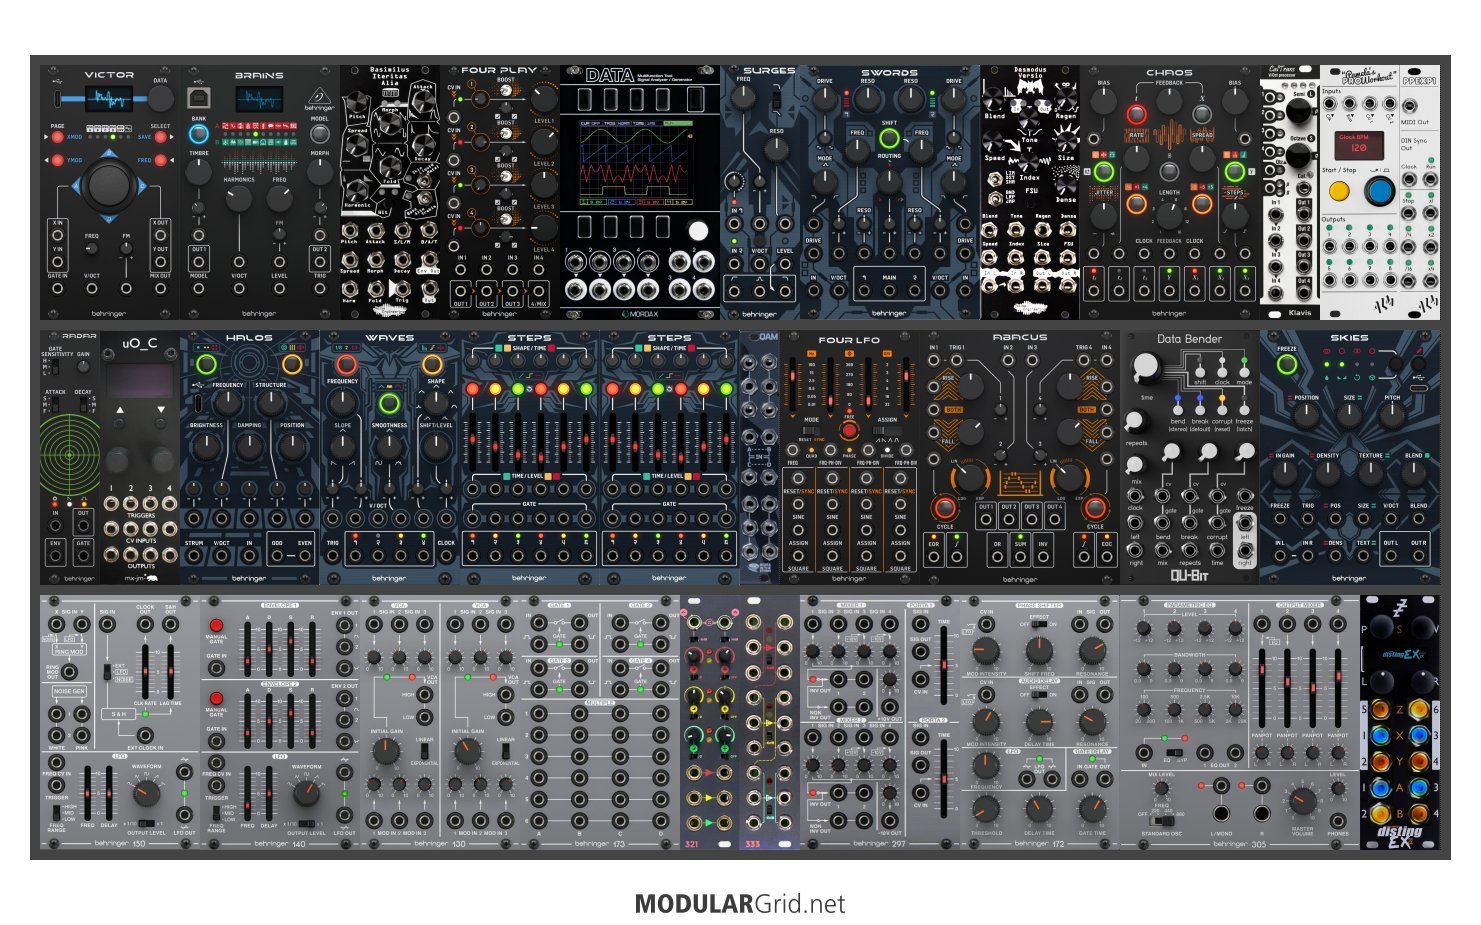Click the DATA knob on Victor
The width and height of the screenshot is (1481, 925).
pyautogui.click(x=160, y=98)
